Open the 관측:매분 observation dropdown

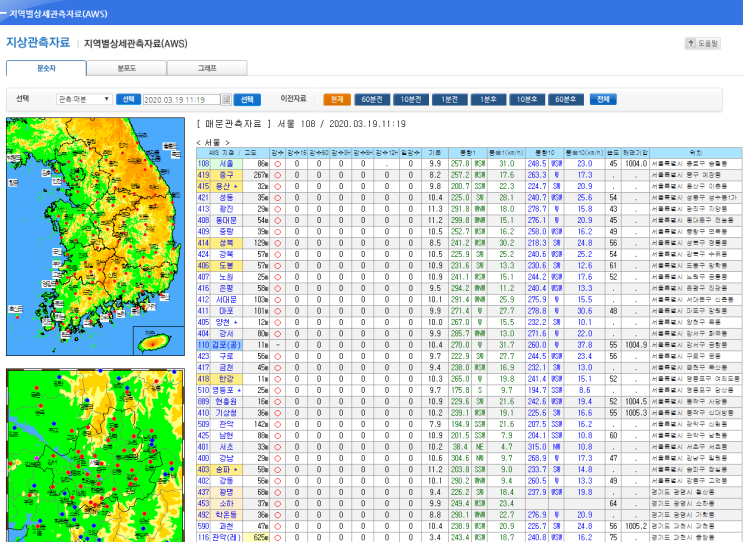(x=84, y=99)
